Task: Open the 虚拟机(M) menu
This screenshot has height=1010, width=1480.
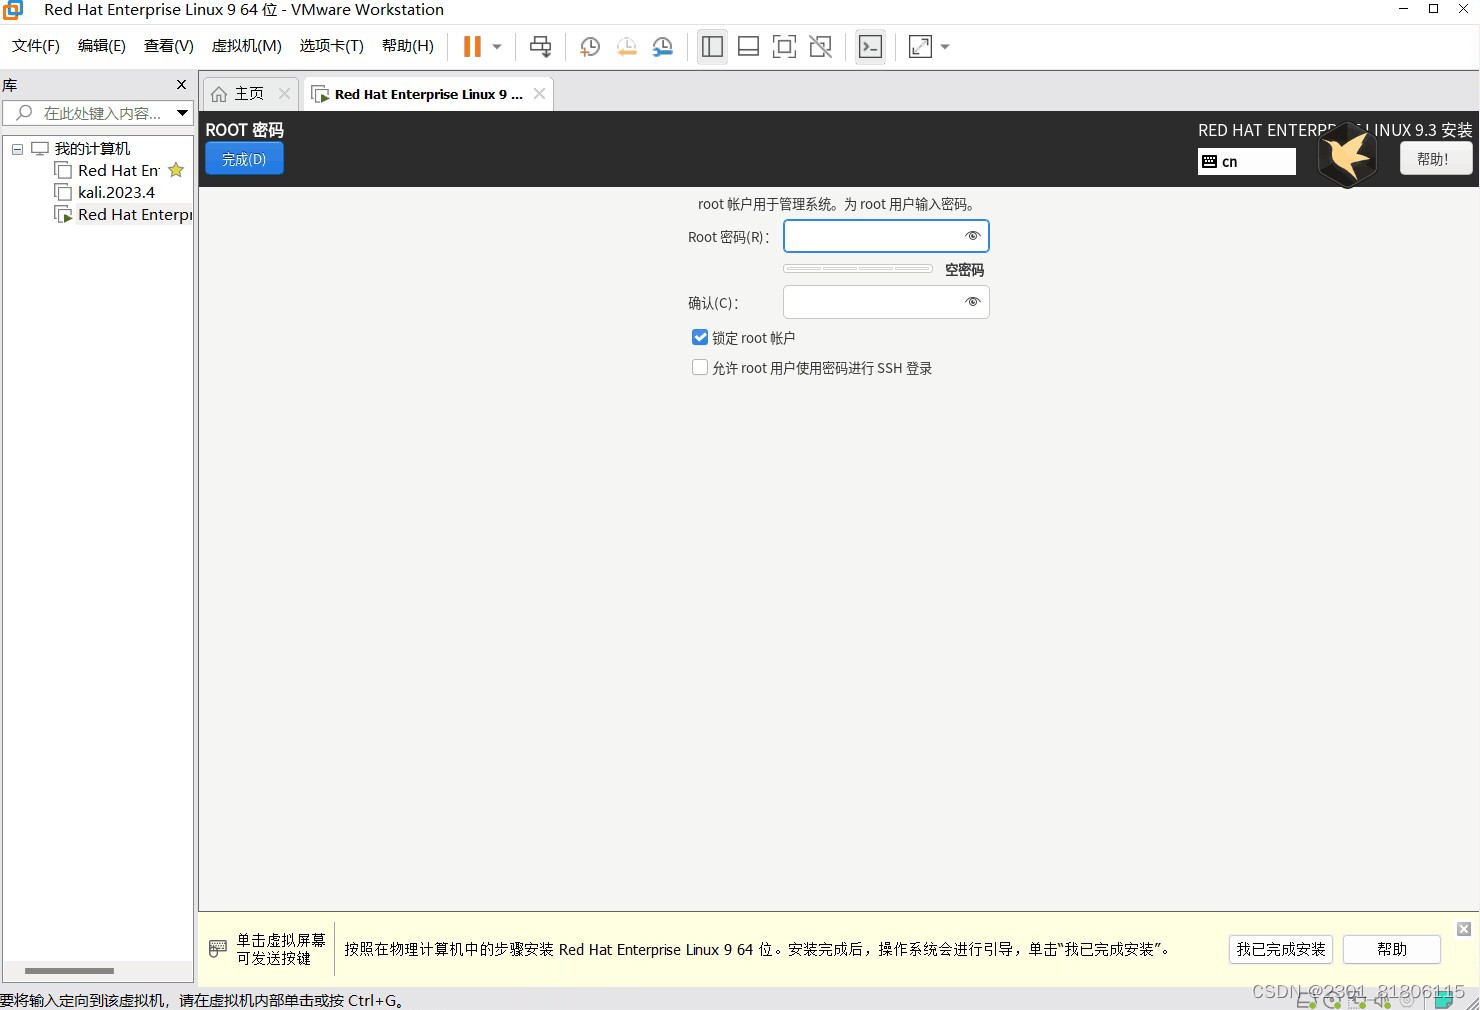Action: (x=247, y=46)
